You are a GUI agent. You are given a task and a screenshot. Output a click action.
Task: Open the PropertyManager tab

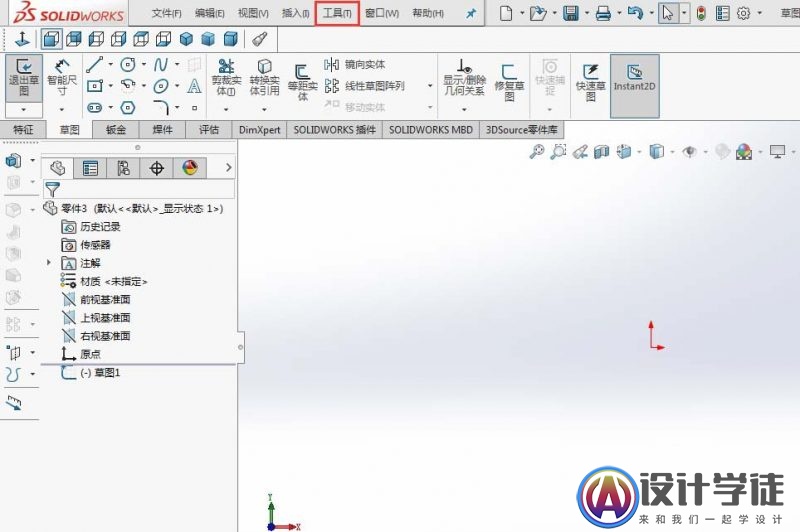coord(90,168)
